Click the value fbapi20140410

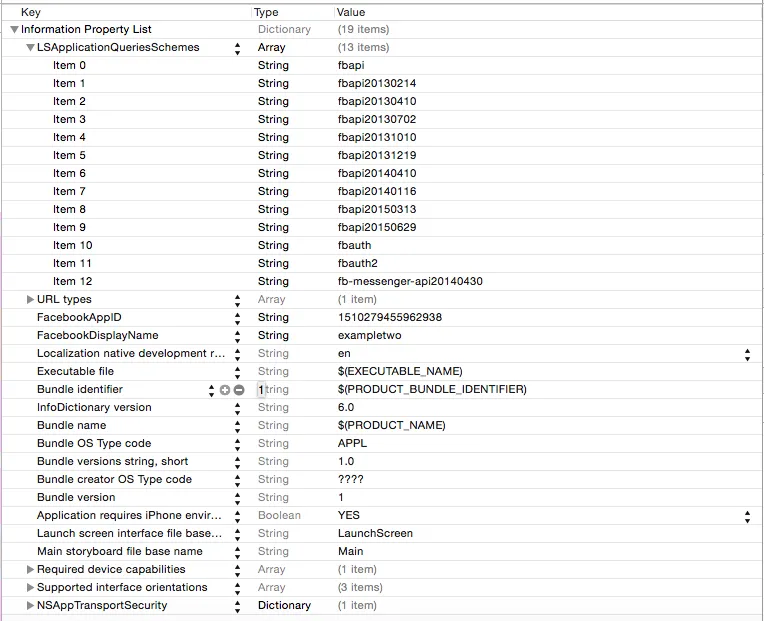tap(377, 173)
